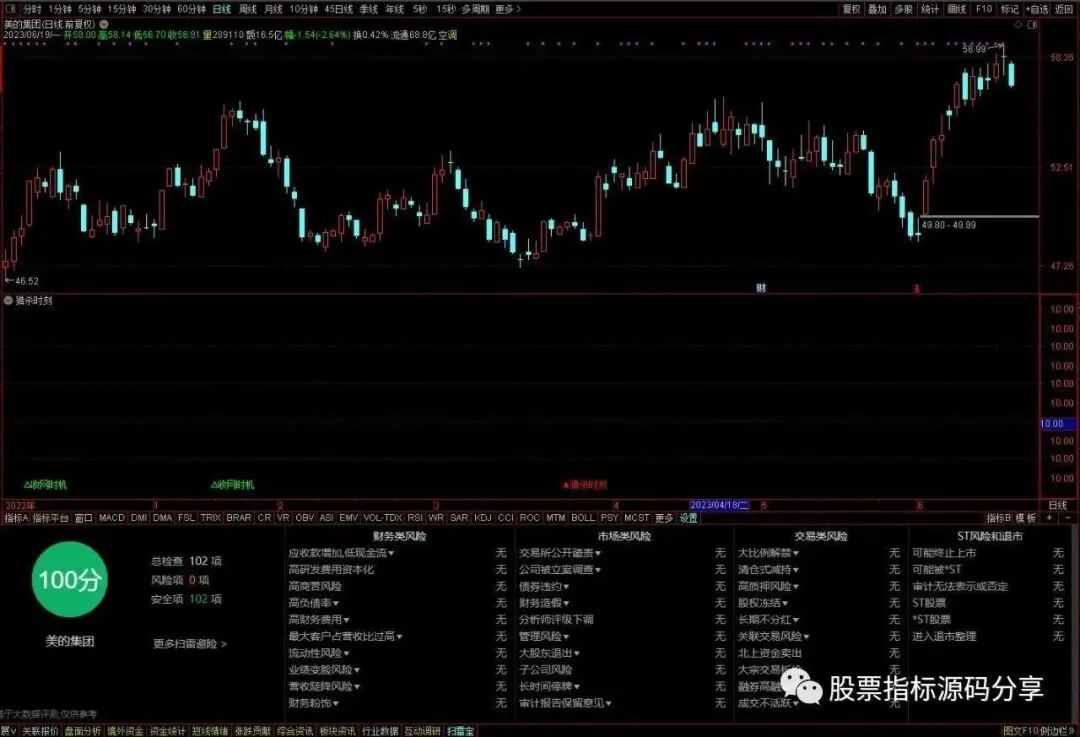Click the 收网时机 signal marker near 2022年

[45, 484]
